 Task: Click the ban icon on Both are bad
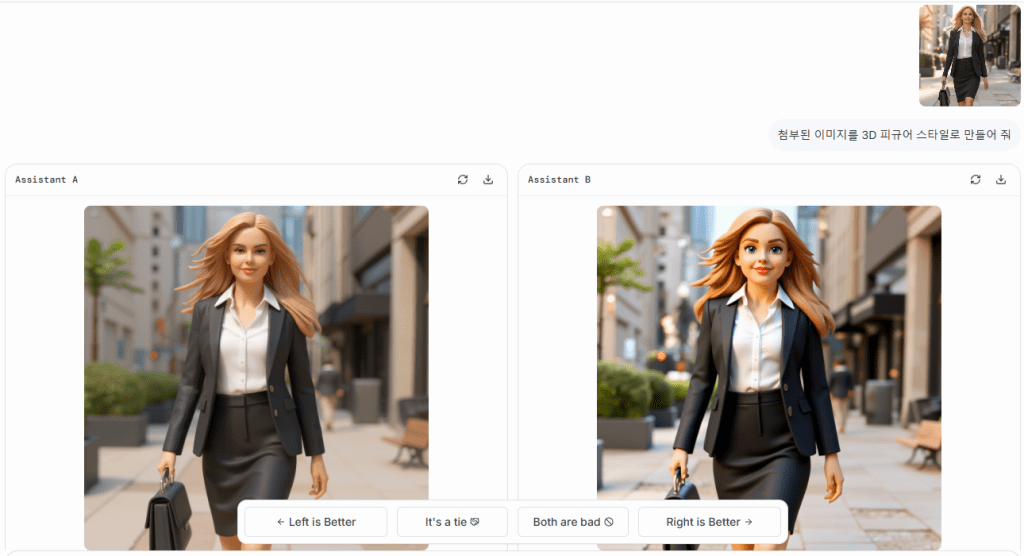[x=609, y=522]
